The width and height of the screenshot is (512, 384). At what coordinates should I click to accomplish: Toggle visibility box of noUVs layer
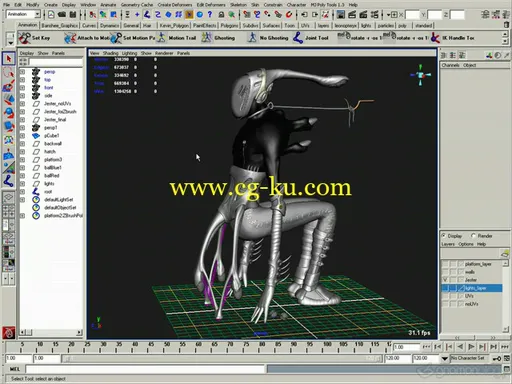coord(445,304)
